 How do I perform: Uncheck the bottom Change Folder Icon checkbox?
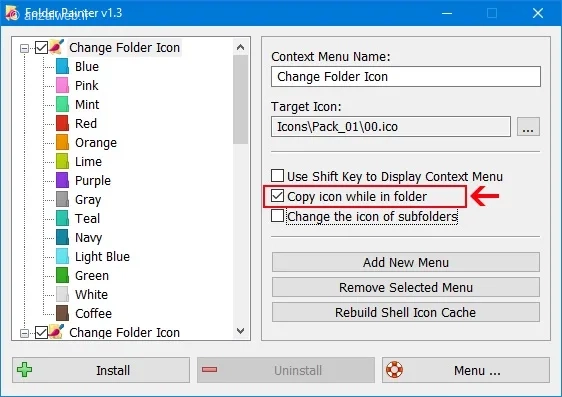(x=41, y=333)
